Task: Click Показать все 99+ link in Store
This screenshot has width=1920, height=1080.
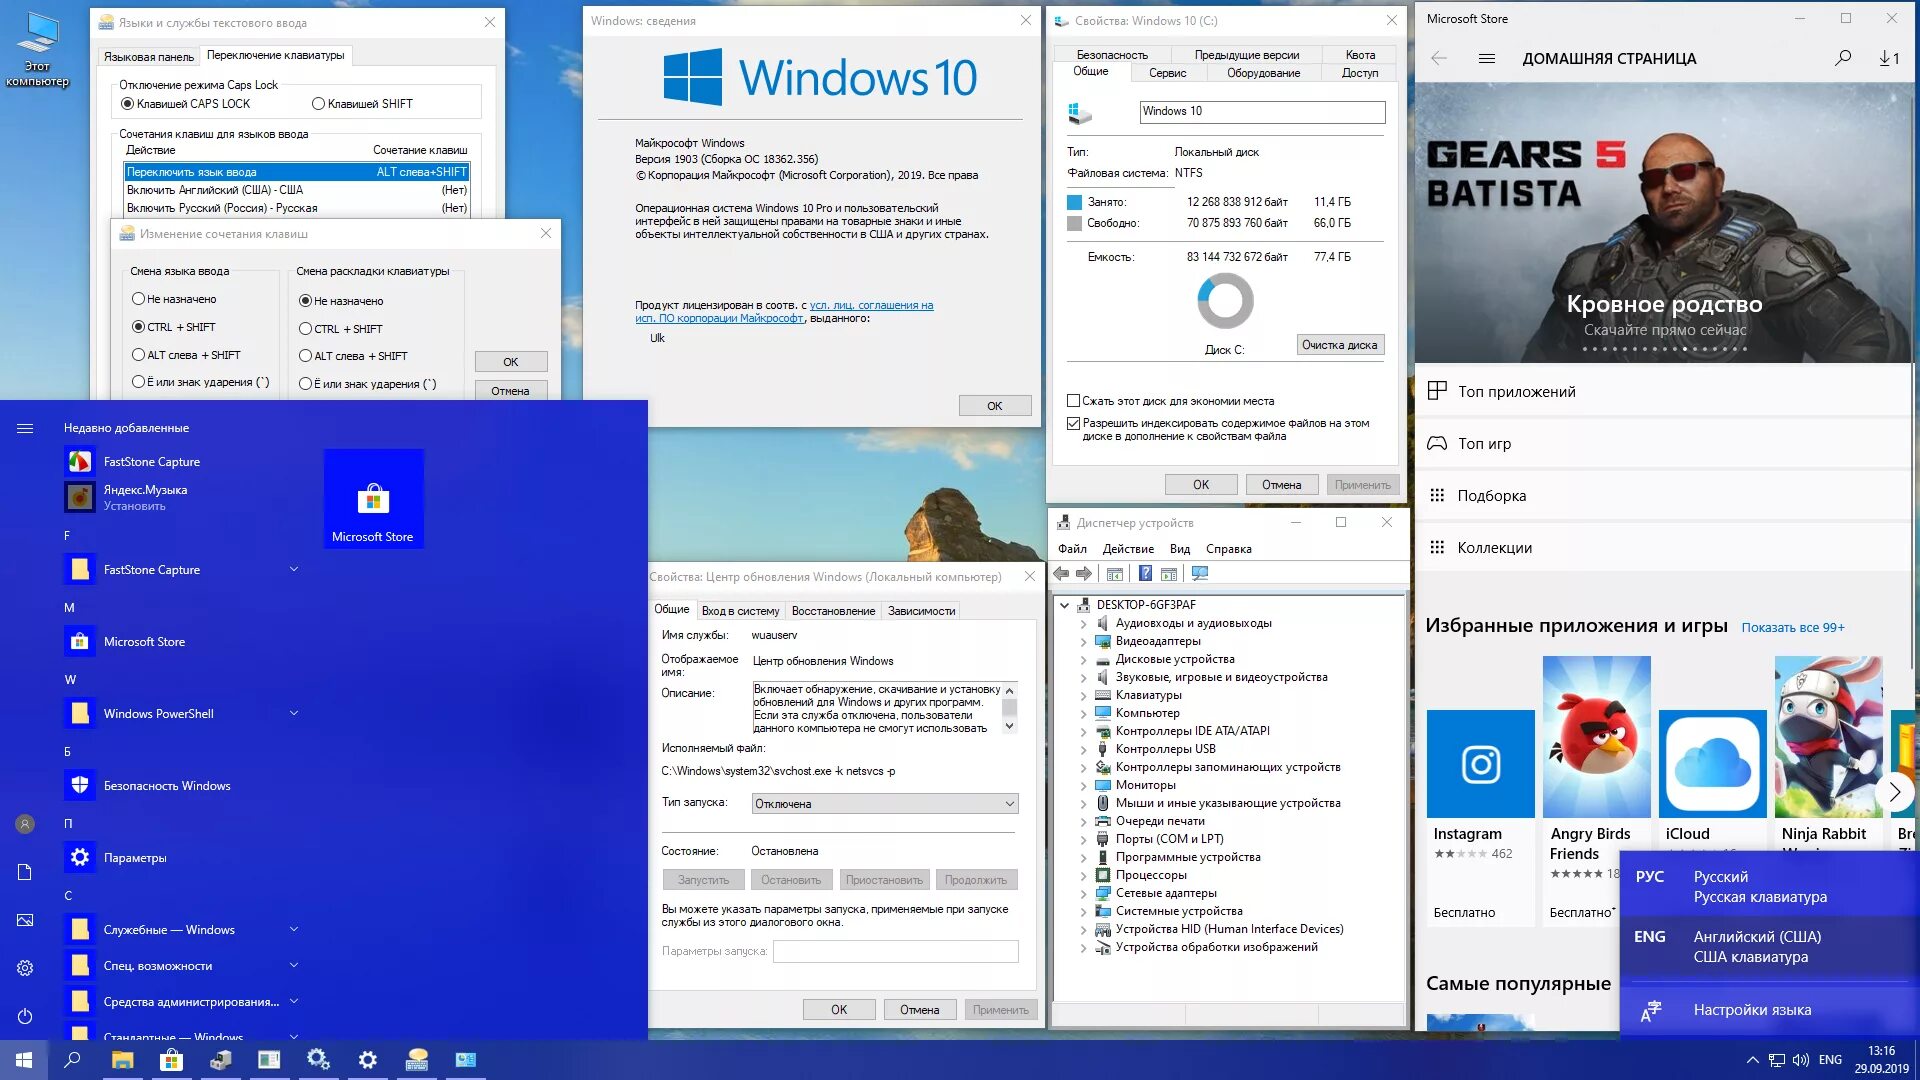Action: click(1792, 628)
